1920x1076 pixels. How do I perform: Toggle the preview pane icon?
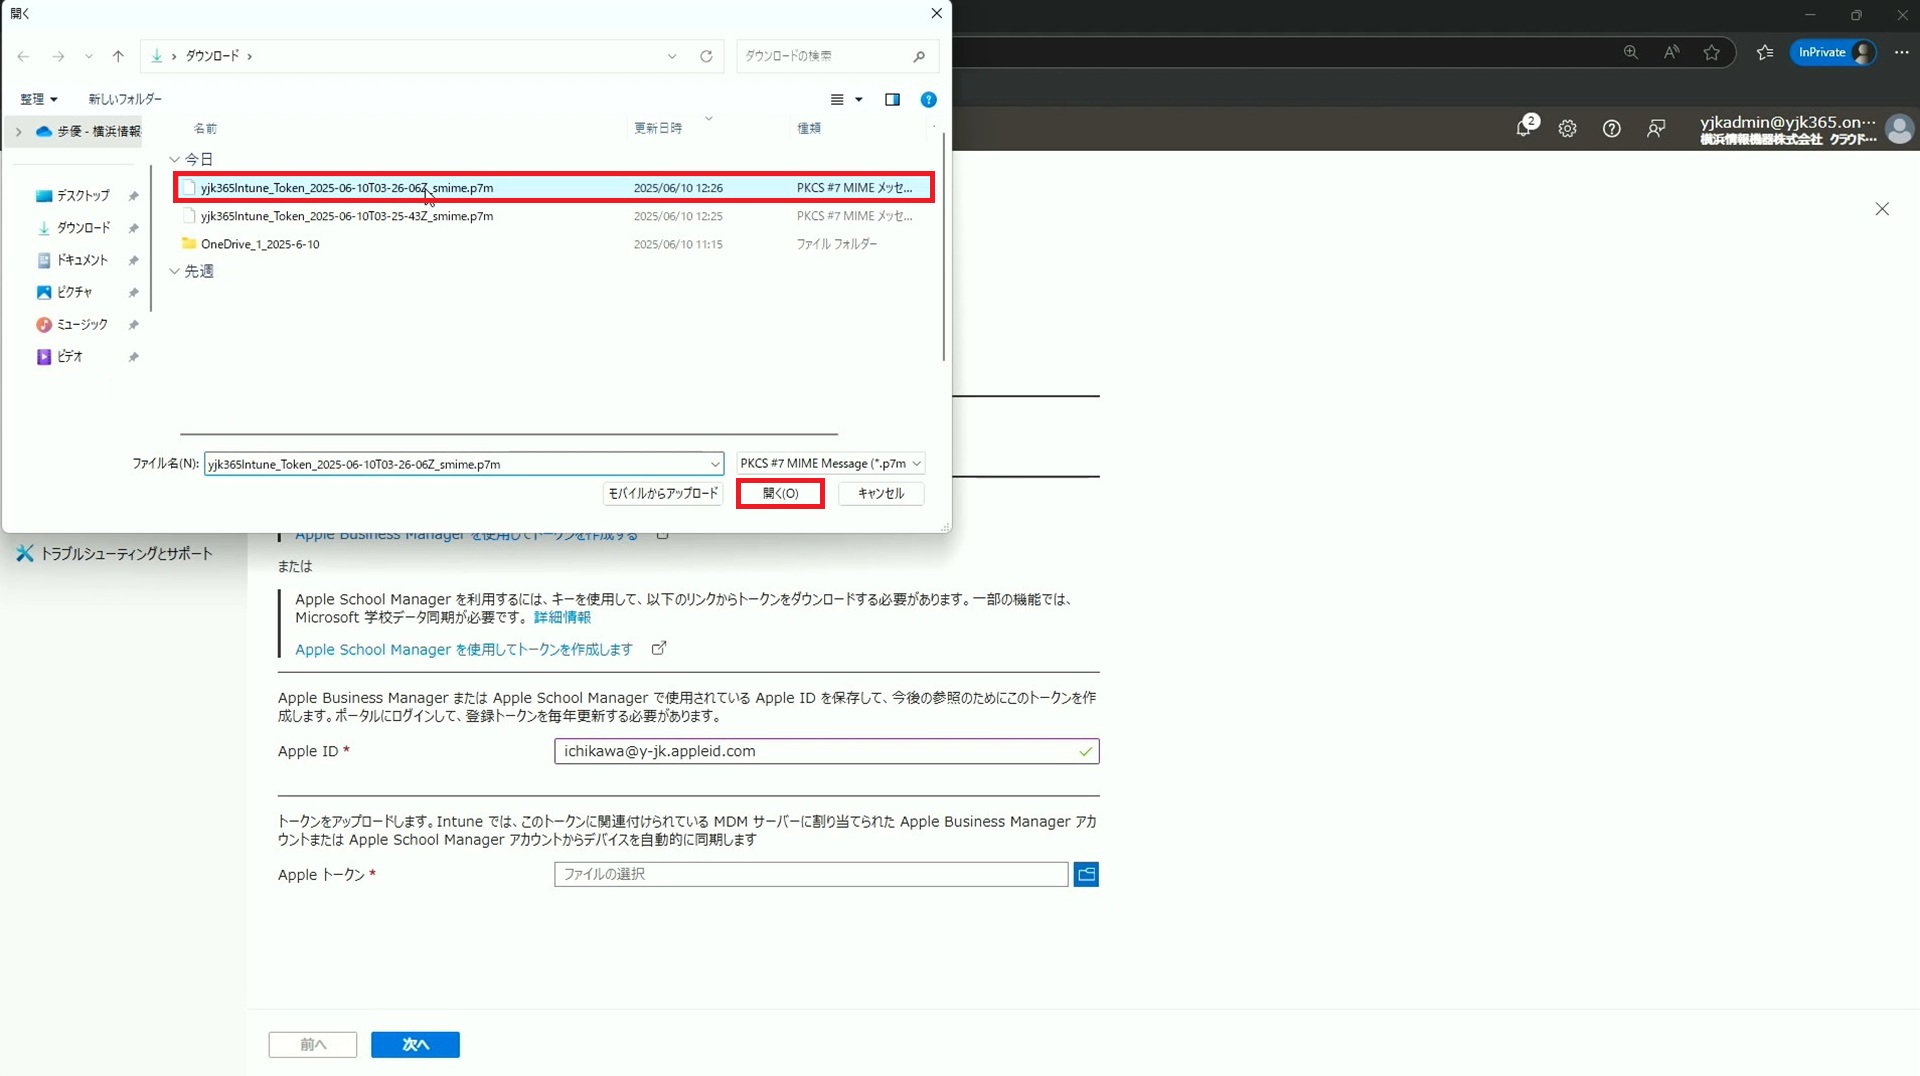(x=892, y=100)
